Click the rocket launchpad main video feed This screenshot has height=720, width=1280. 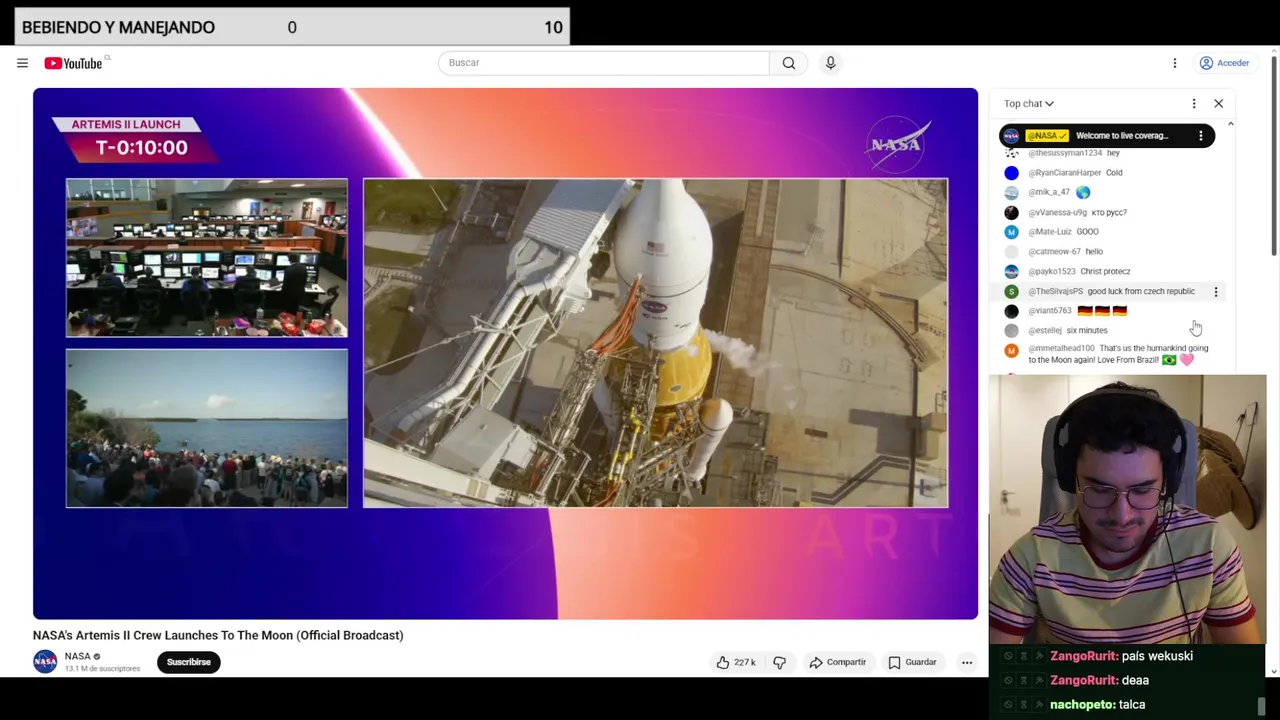tap(655, 343)
